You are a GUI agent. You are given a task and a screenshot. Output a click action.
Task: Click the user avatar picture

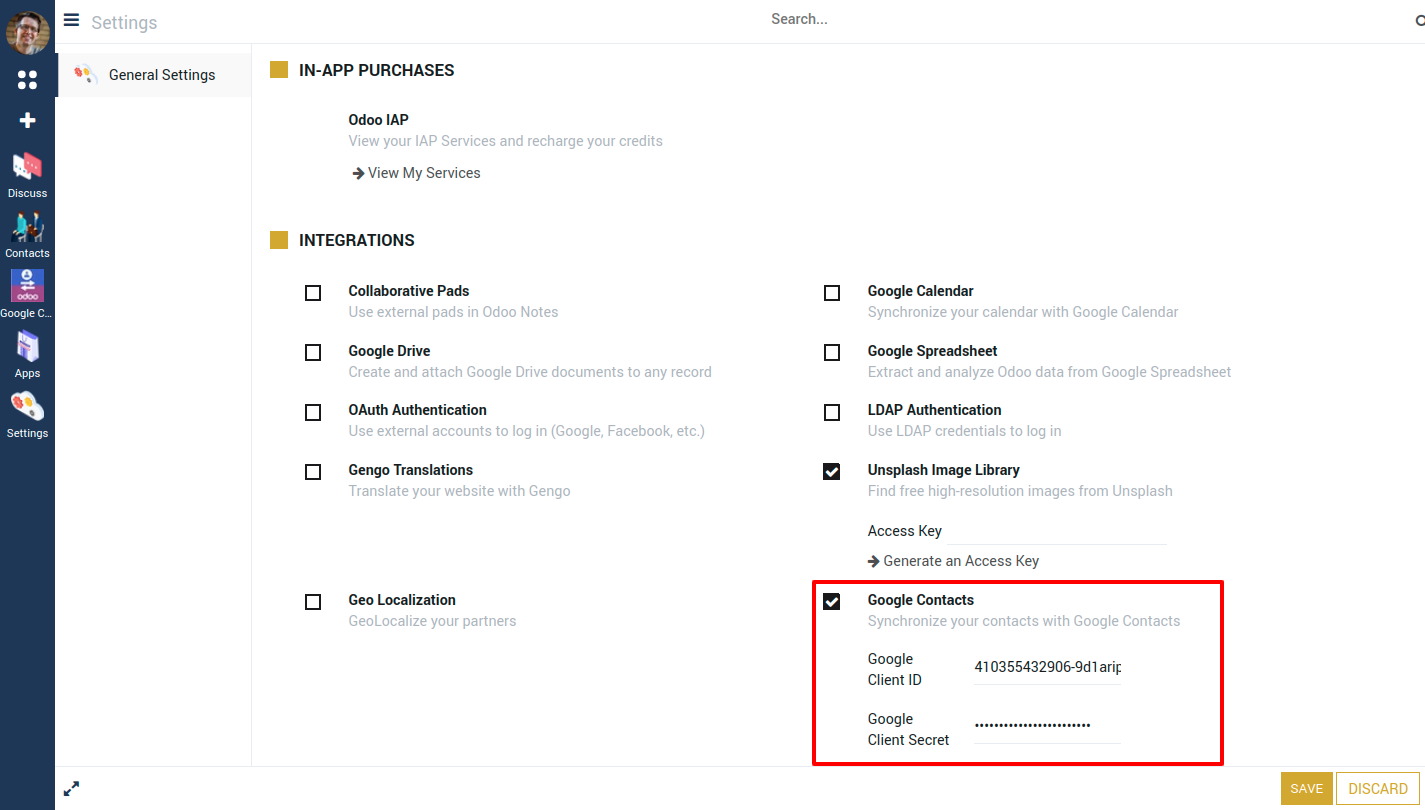pyautogui.click(x=27, y=33)
